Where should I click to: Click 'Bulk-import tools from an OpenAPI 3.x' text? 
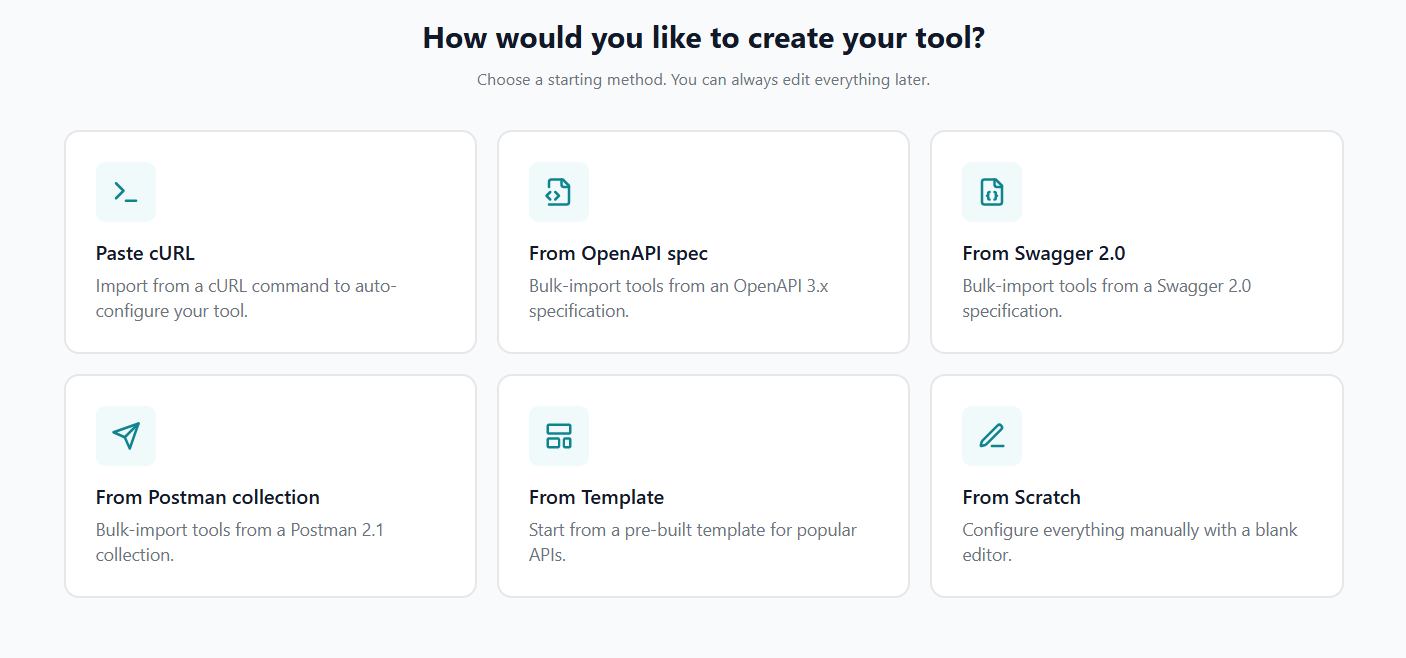point(679,298)
